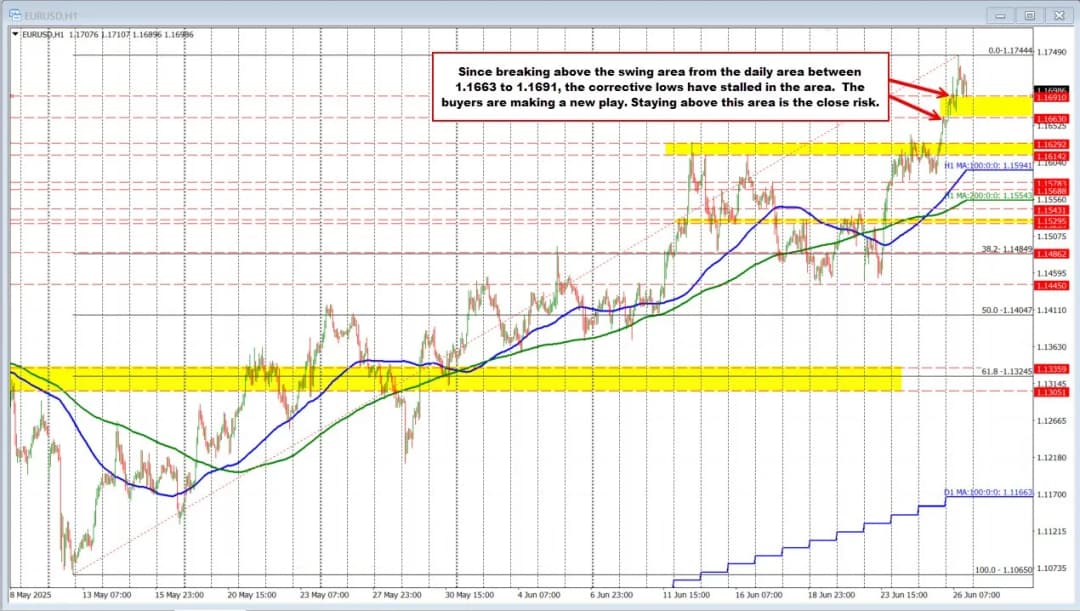Click the 8 May 2025 date axis label
The image size is (1080, 611).
(33, 591)
